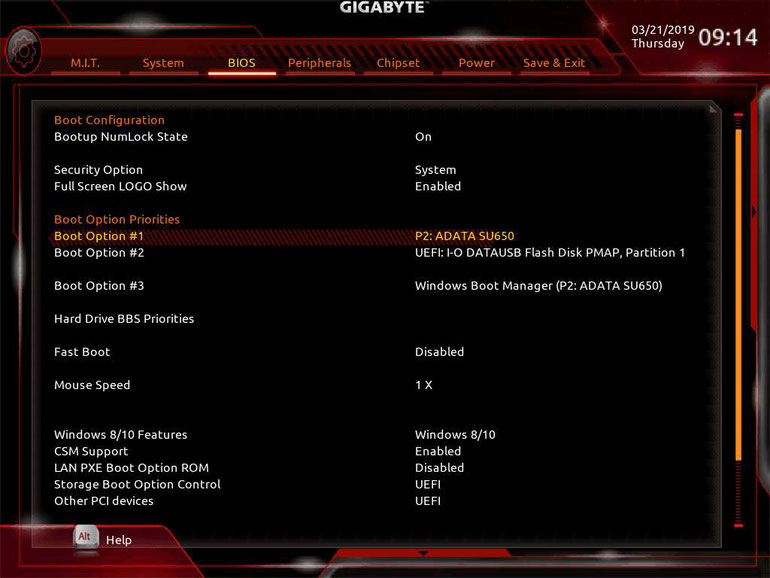Click the 09:14 clock display
This screenshot has height=578, width=770.
728,37
